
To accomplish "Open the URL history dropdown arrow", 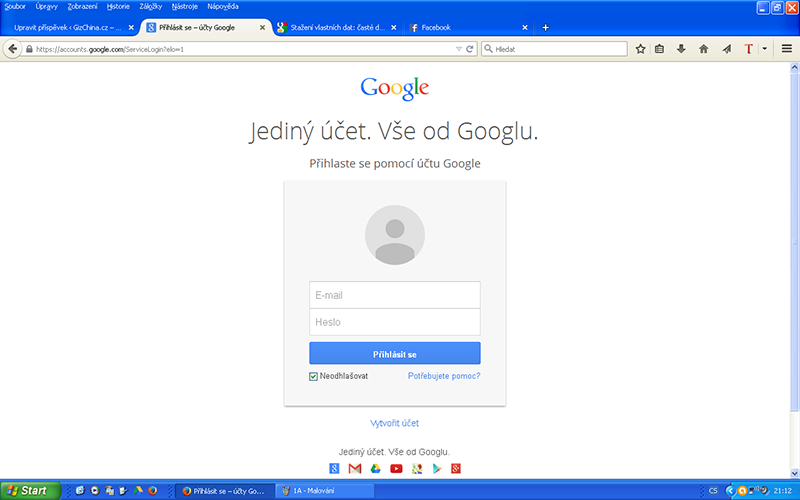I will (459, 49).
